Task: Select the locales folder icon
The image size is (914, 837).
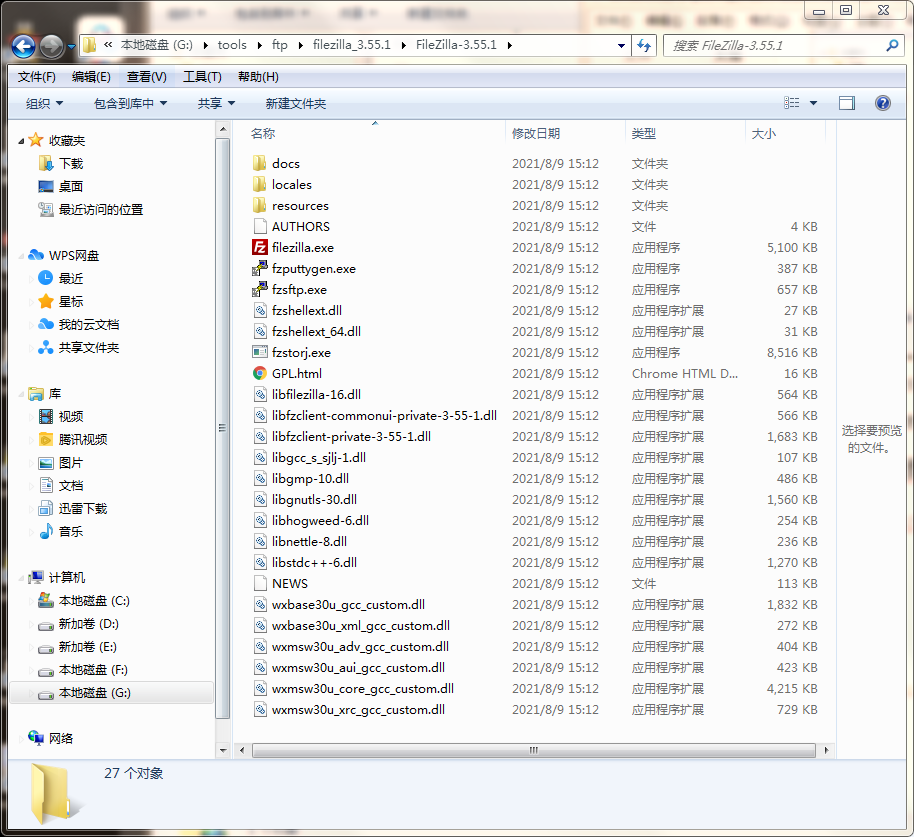Action: 259,184
